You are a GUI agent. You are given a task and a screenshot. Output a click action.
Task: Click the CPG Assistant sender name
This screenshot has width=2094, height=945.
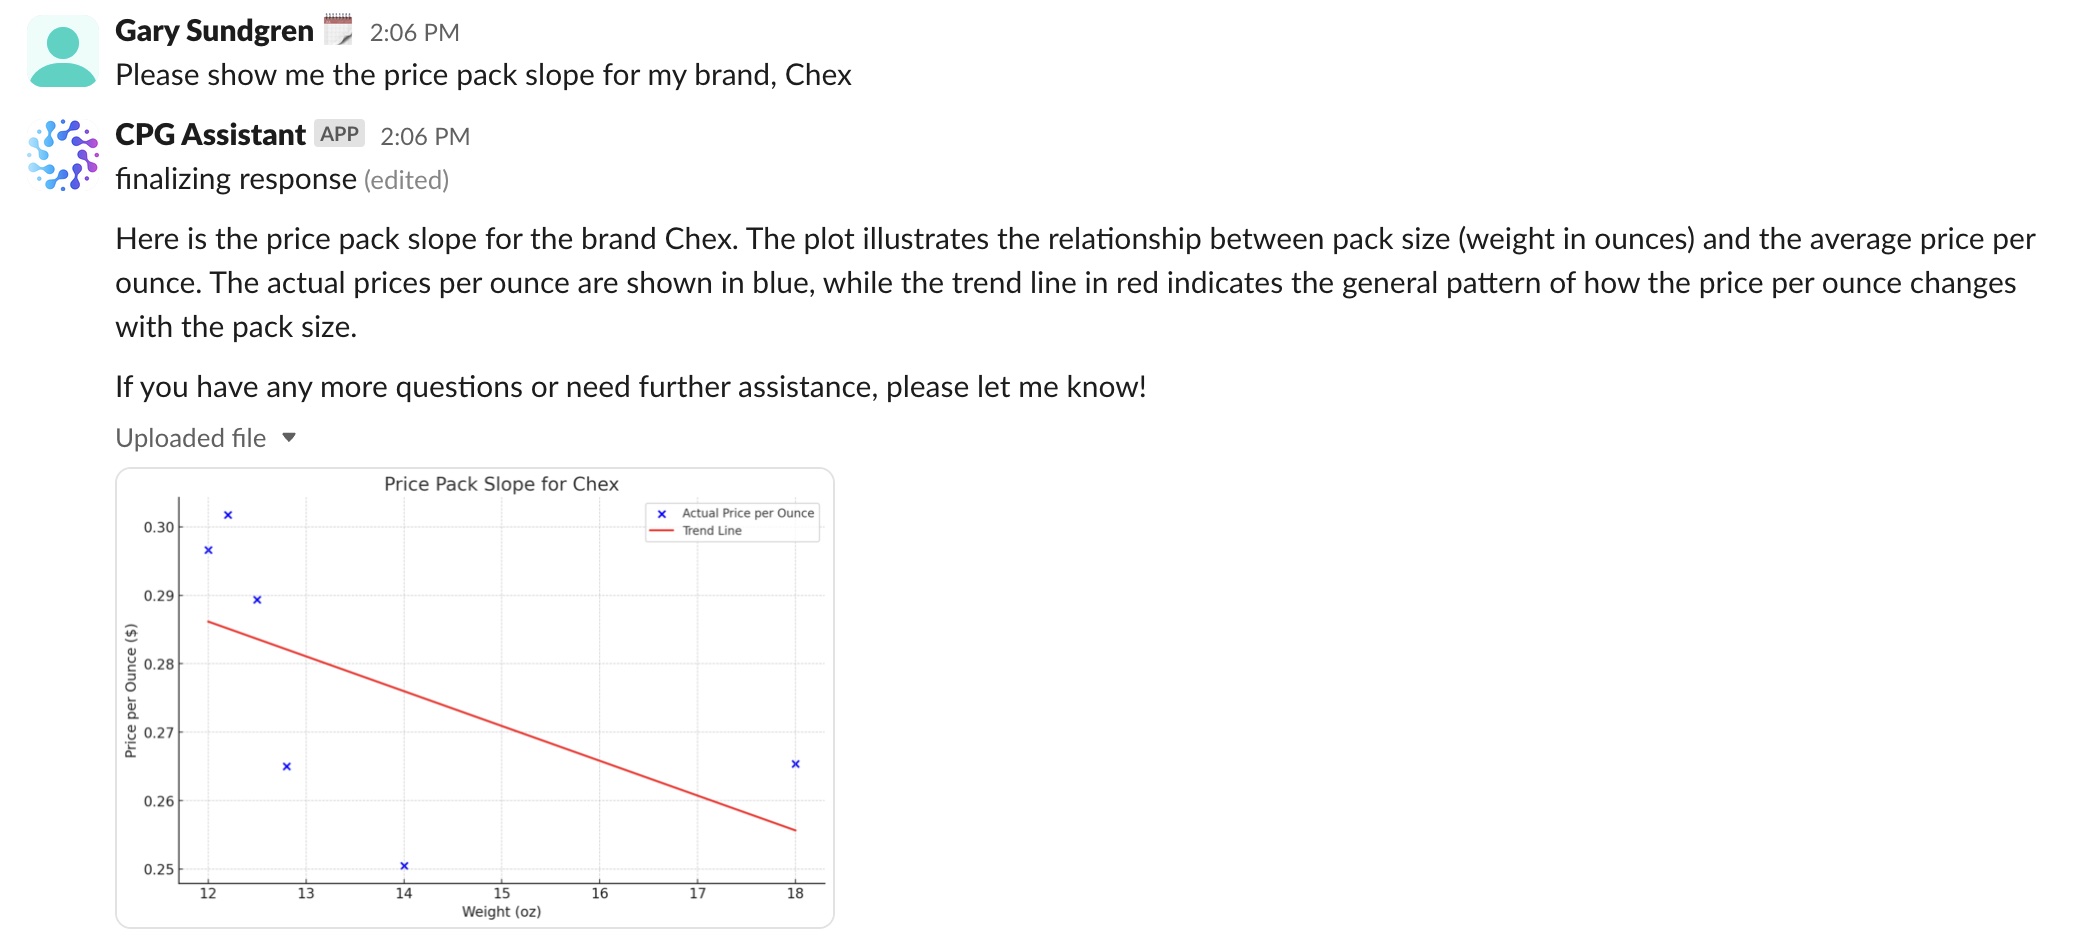pos(210,134)
